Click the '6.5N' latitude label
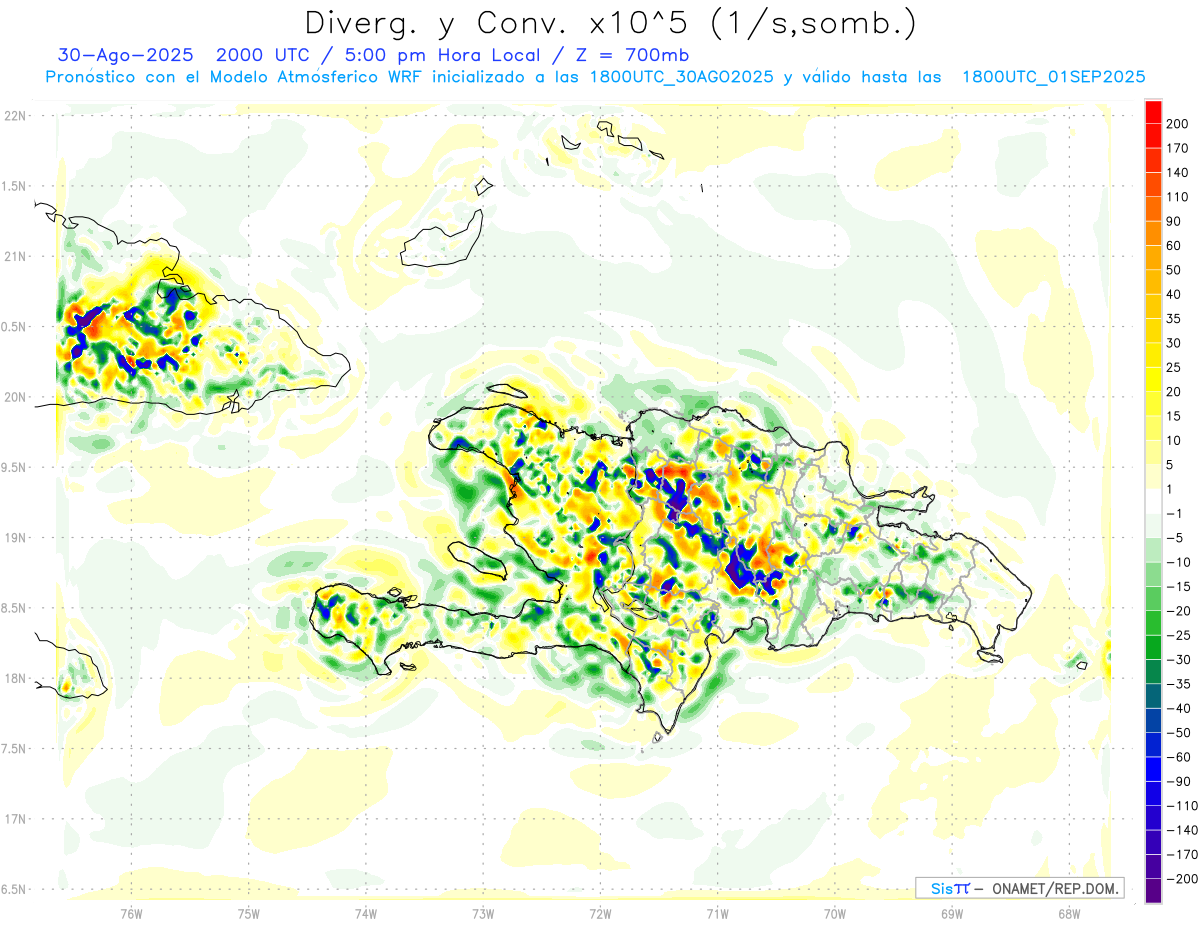The width and height of the screenshot is (1200, 927). tap(14, 890)
